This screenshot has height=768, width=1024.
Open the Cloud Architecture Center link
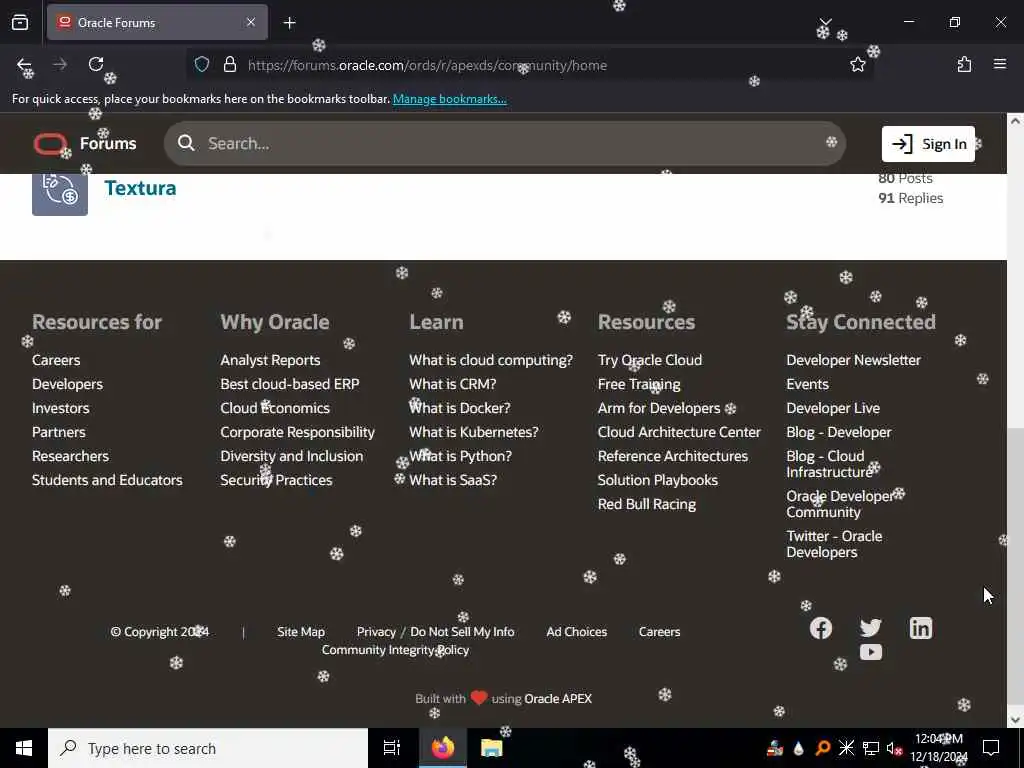(679, 432)
